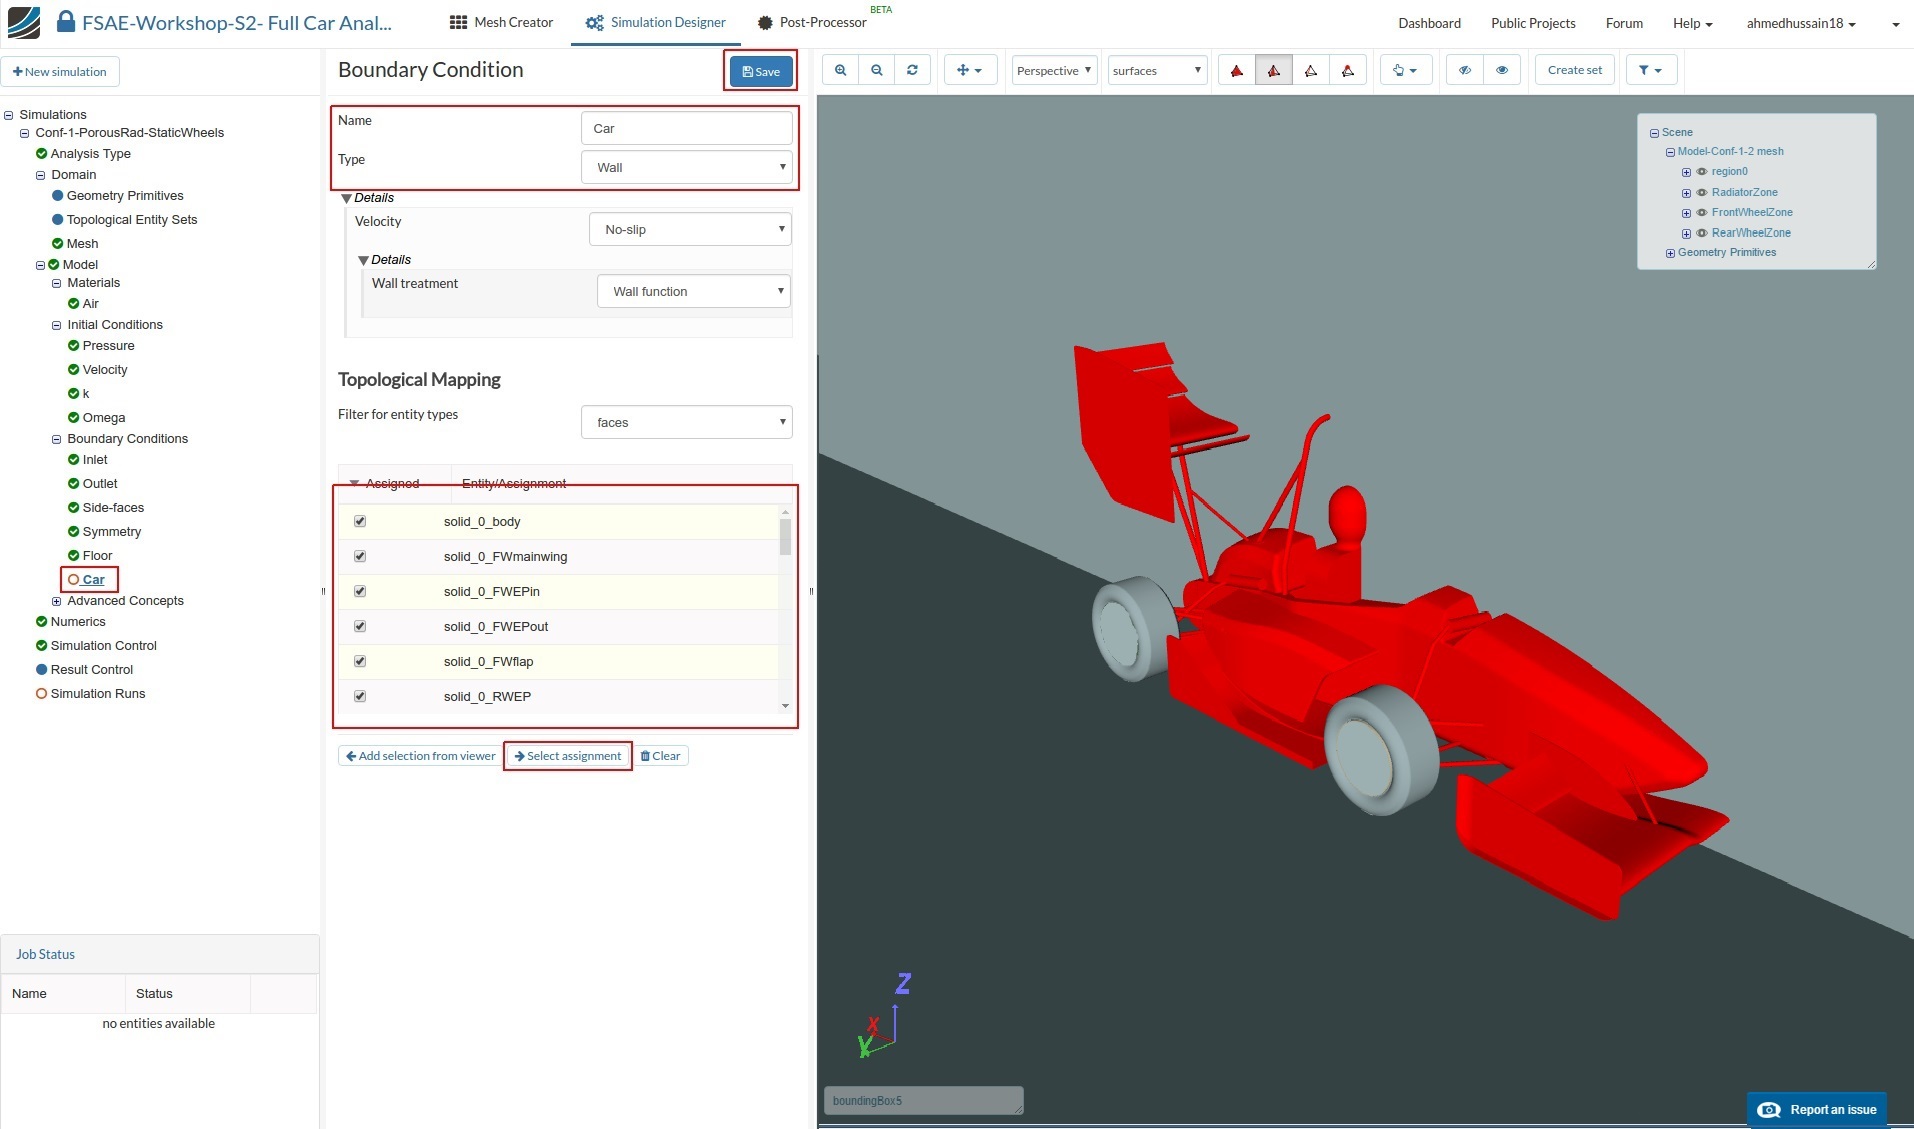
Task: Uncheck the solid_0_FWflap checkbox
Action: pyautogui.click(x=360, y=661)
